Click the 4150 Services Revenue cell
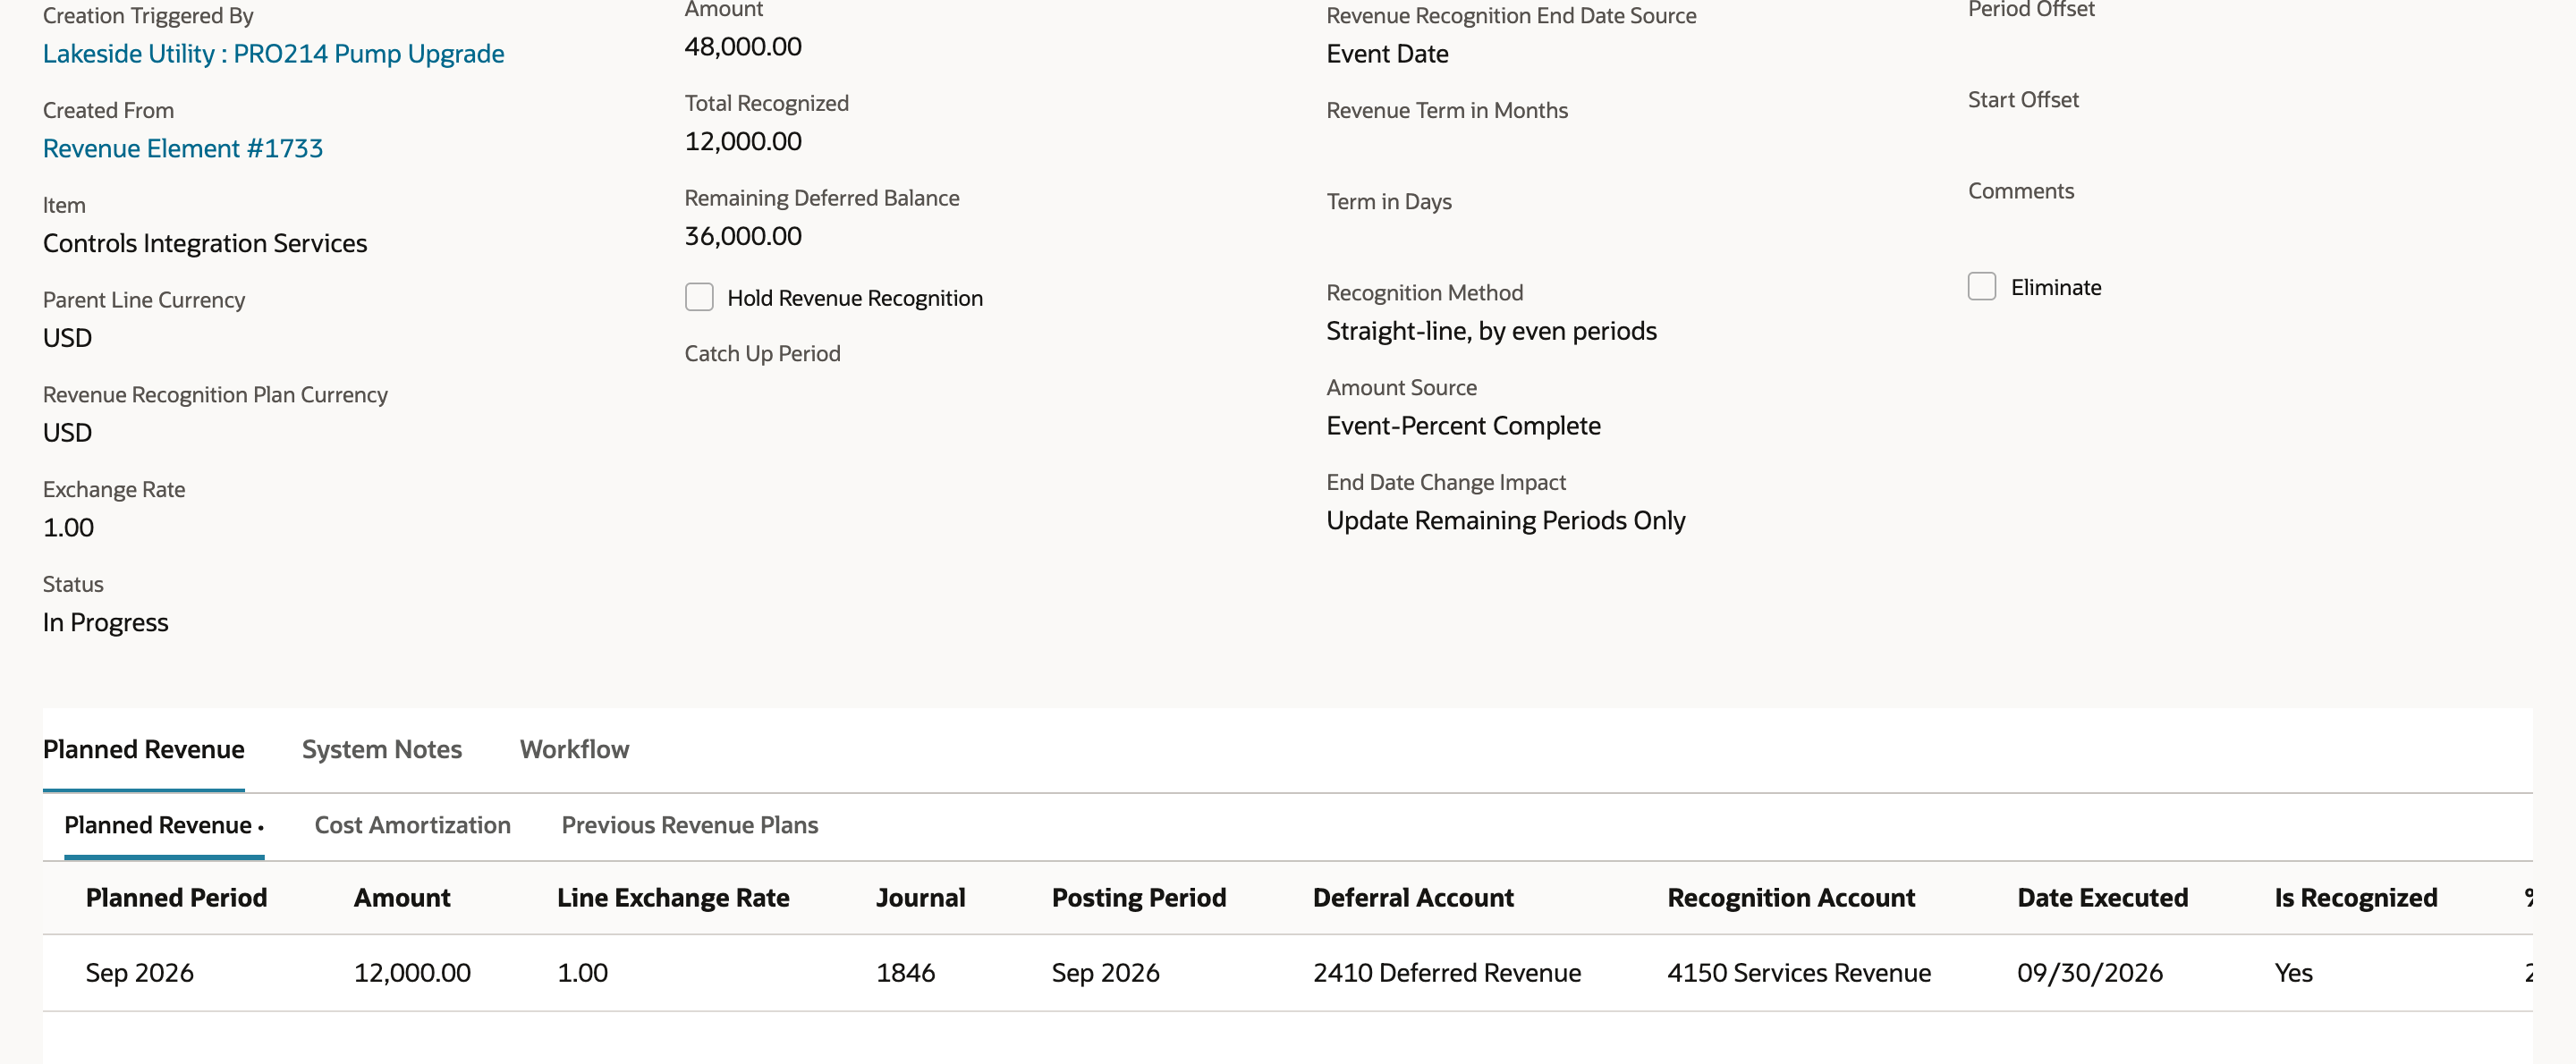2576x1064 pixels. coord(1799,973)
